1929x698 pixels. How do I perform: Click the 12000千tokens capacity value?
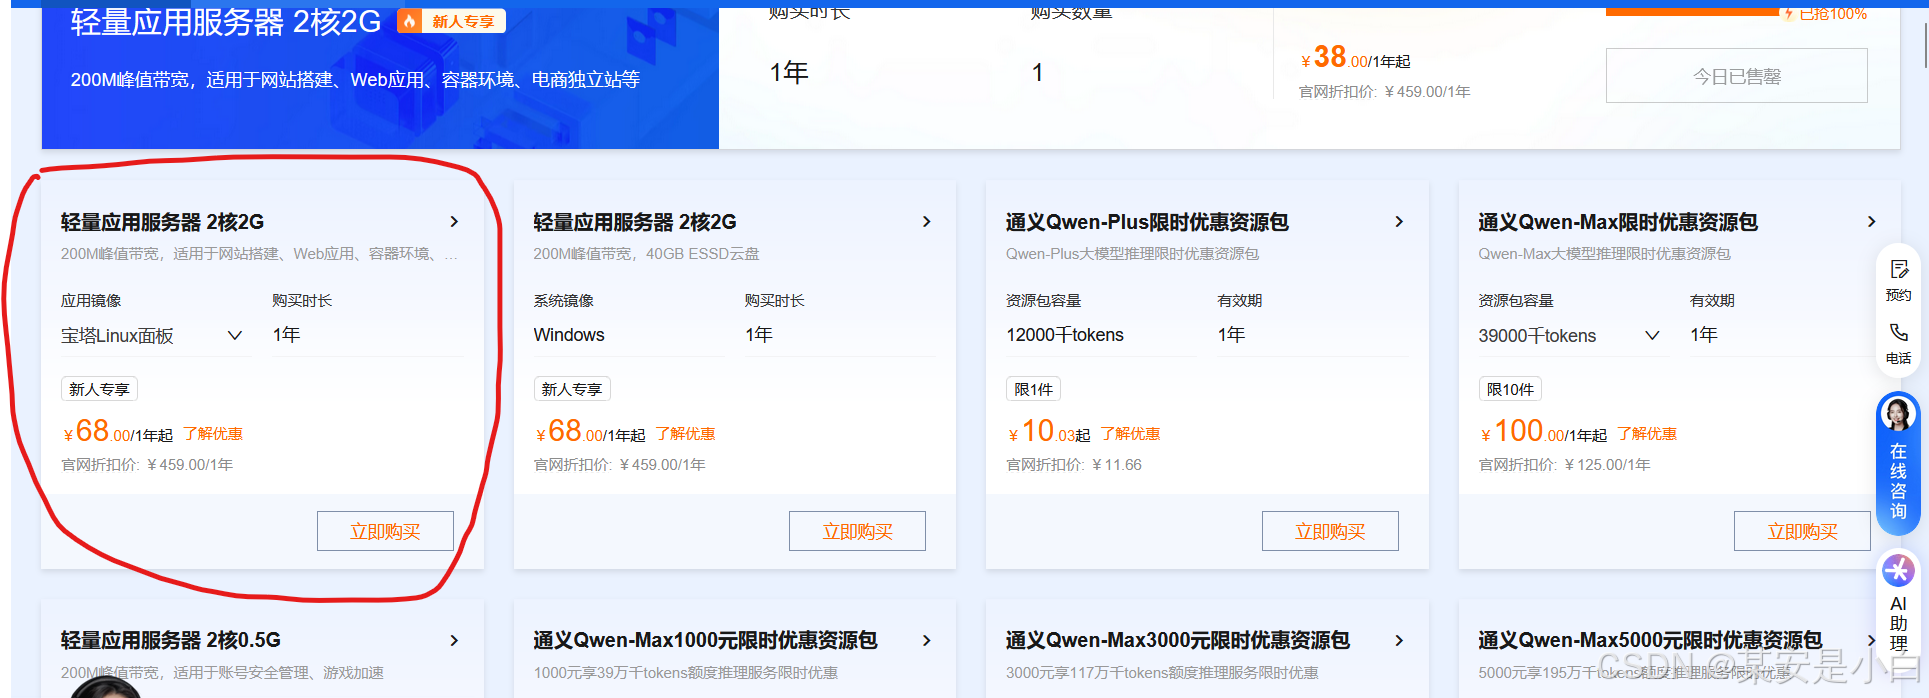pos(1065,335)
